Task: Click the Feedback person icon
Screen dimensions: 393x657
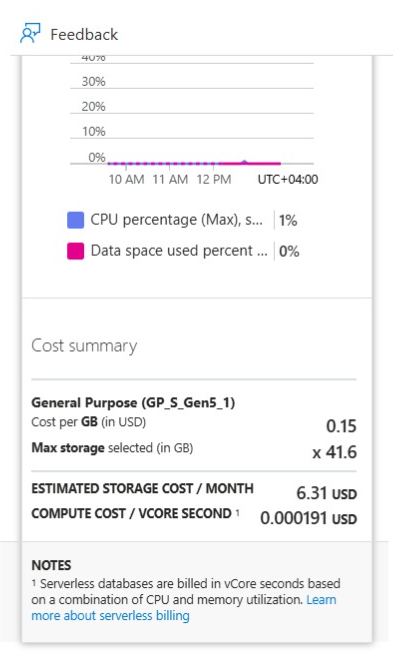Action: [30, 34]
